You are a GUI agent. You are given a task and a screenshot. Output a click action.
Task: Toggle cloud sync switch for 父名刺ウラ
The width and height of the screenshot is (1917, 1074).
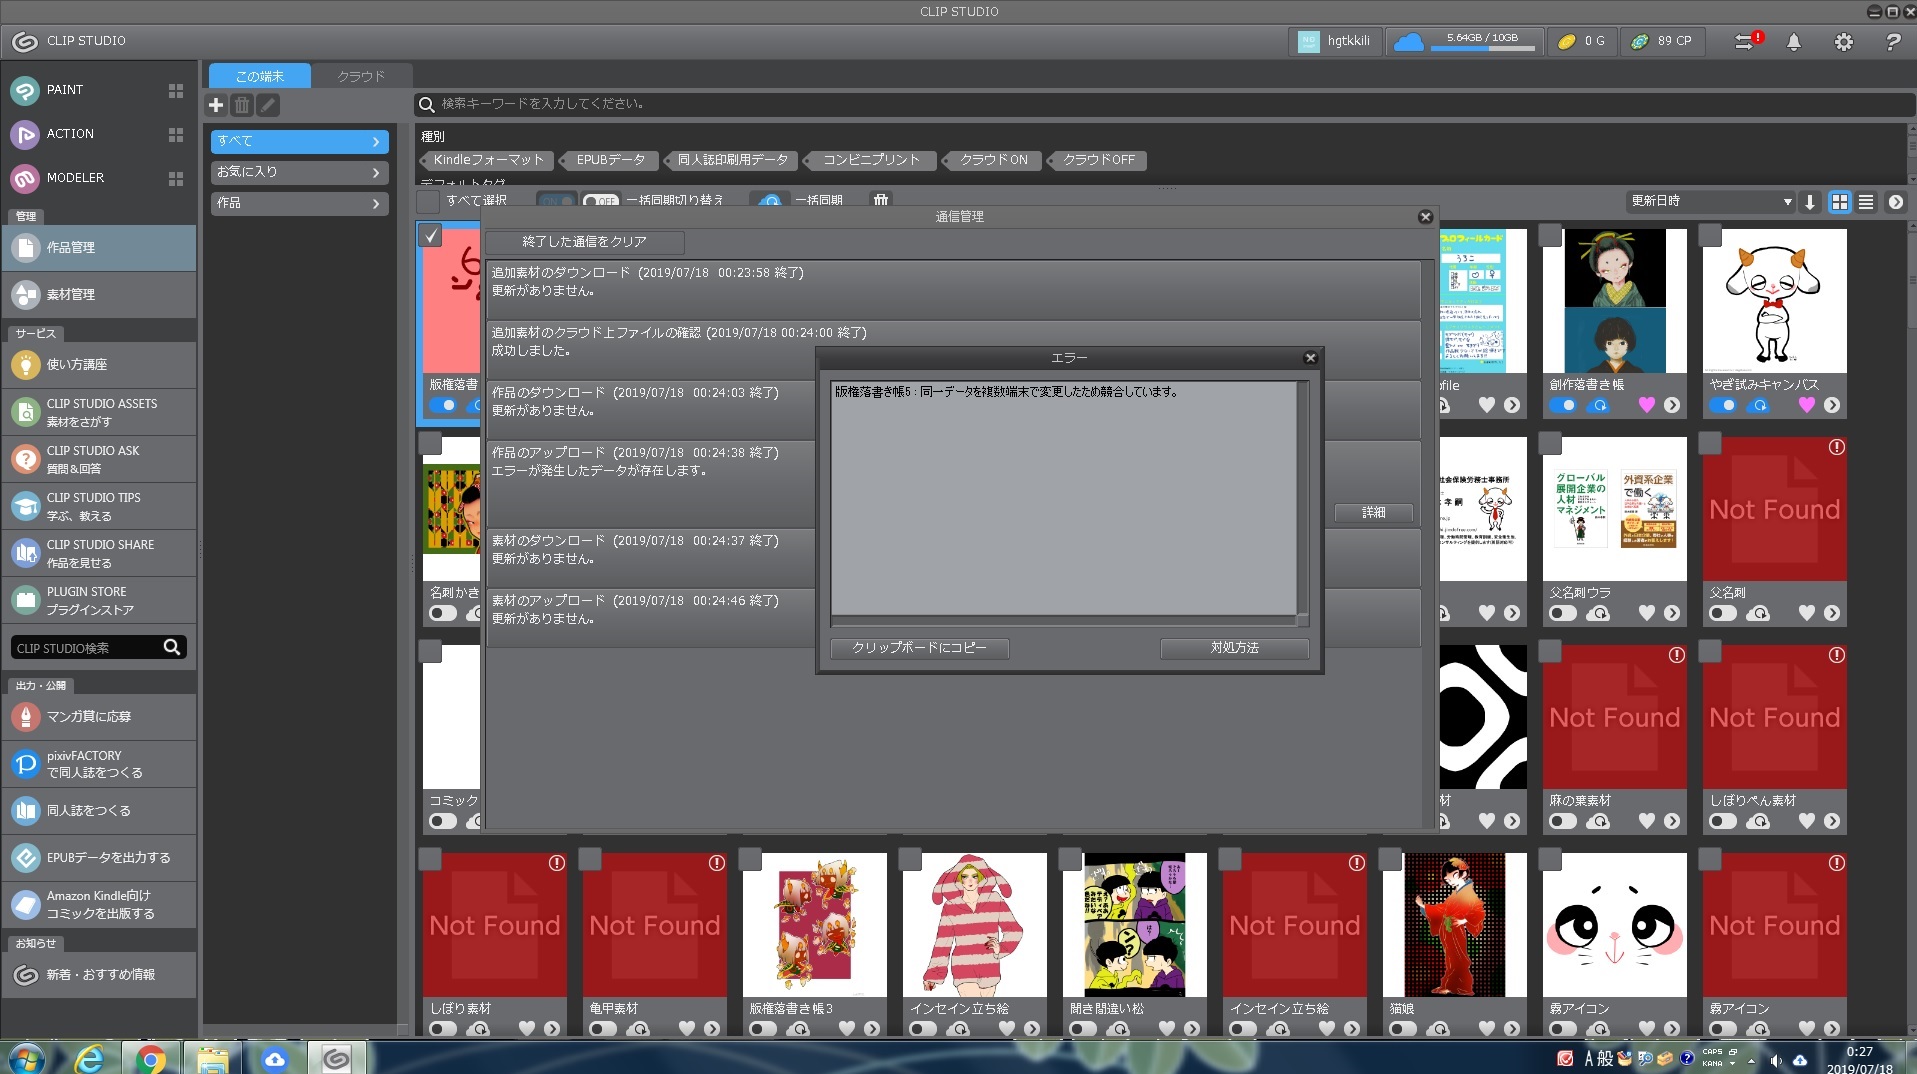click(1562, 613)
